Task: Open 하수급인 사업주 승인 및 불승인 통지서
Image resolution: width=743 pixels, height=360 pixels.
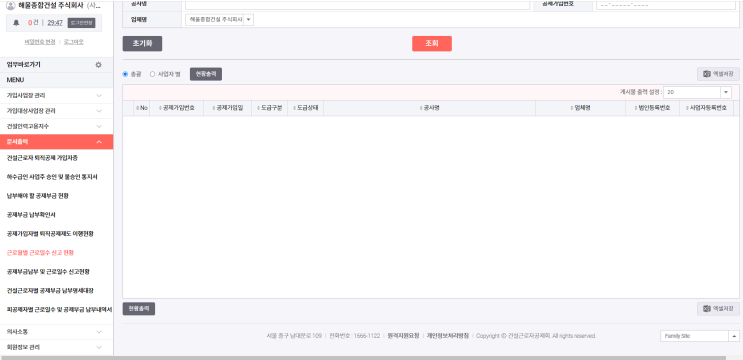Action: tap(52, 177)
